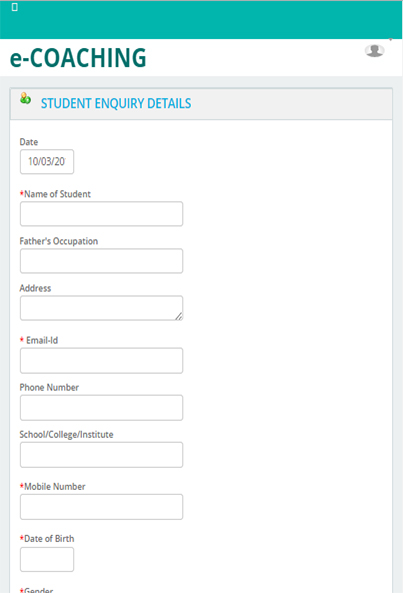Expand the small caret beside profile avatar

tap(391, 39)
